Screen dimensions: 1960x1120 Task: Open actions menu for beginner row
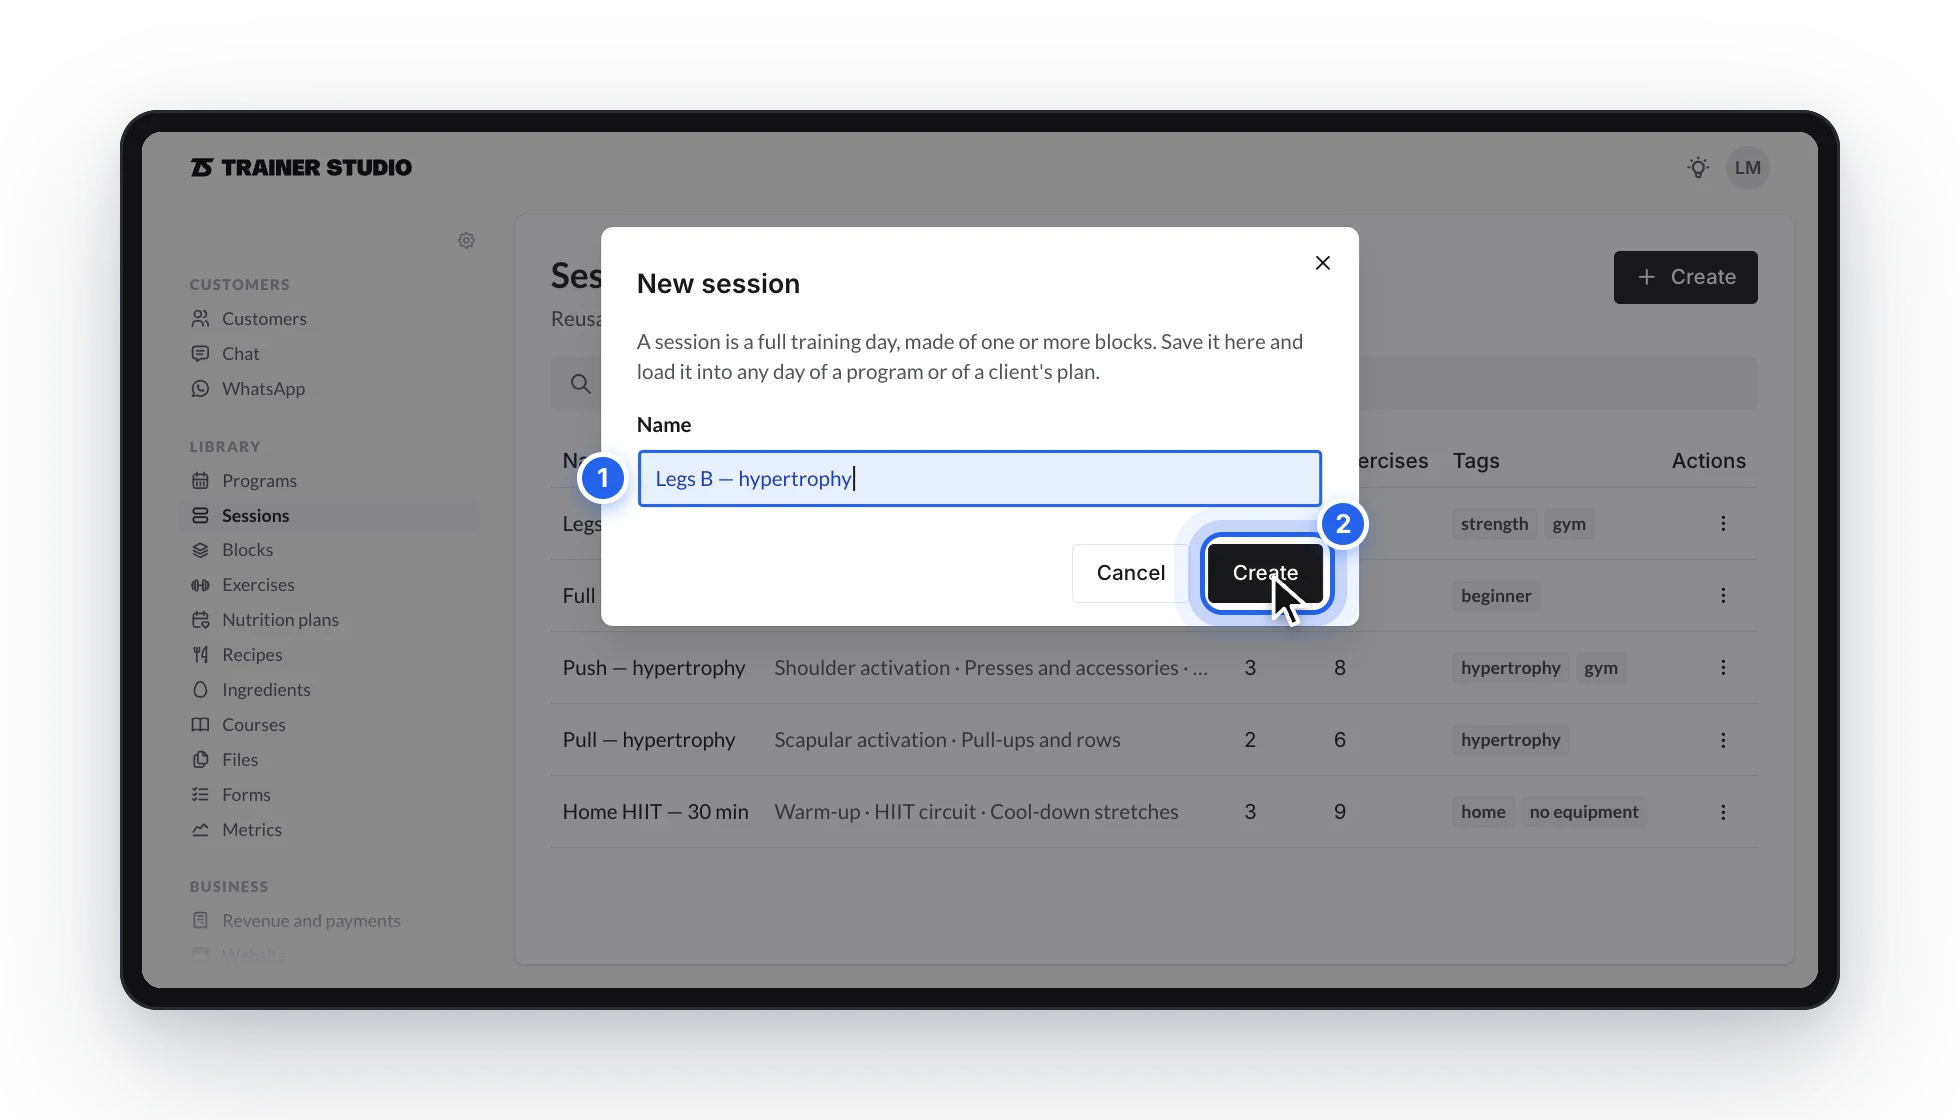coord(1723,596)
